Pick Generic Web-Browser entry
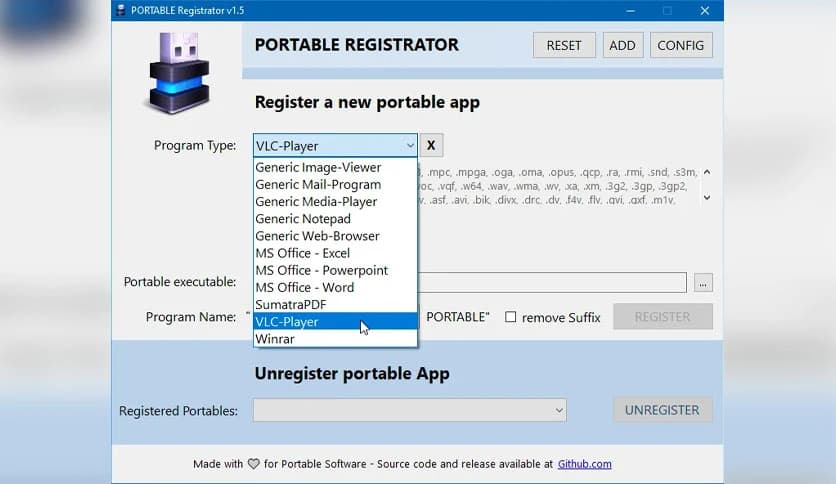The image size is (836, 484). tap(335, 236)
